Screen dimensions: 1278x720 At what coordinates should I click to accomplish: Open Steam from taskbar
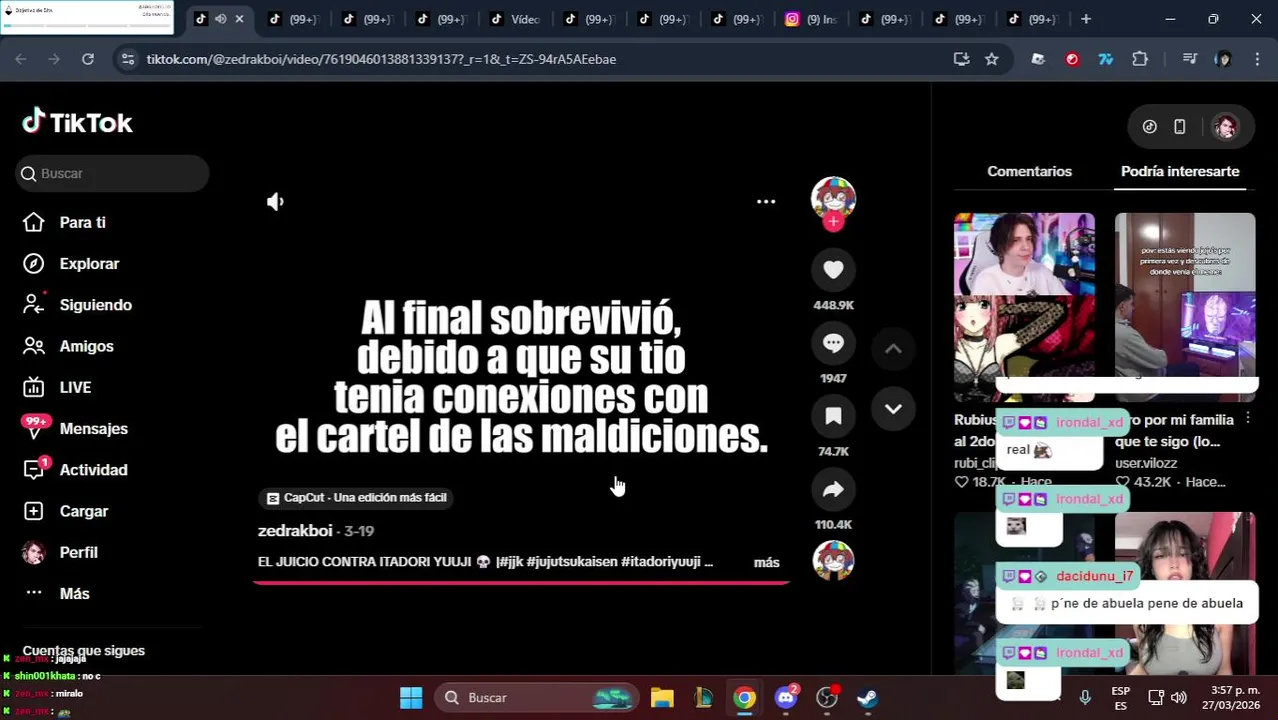tap(868, 697)
